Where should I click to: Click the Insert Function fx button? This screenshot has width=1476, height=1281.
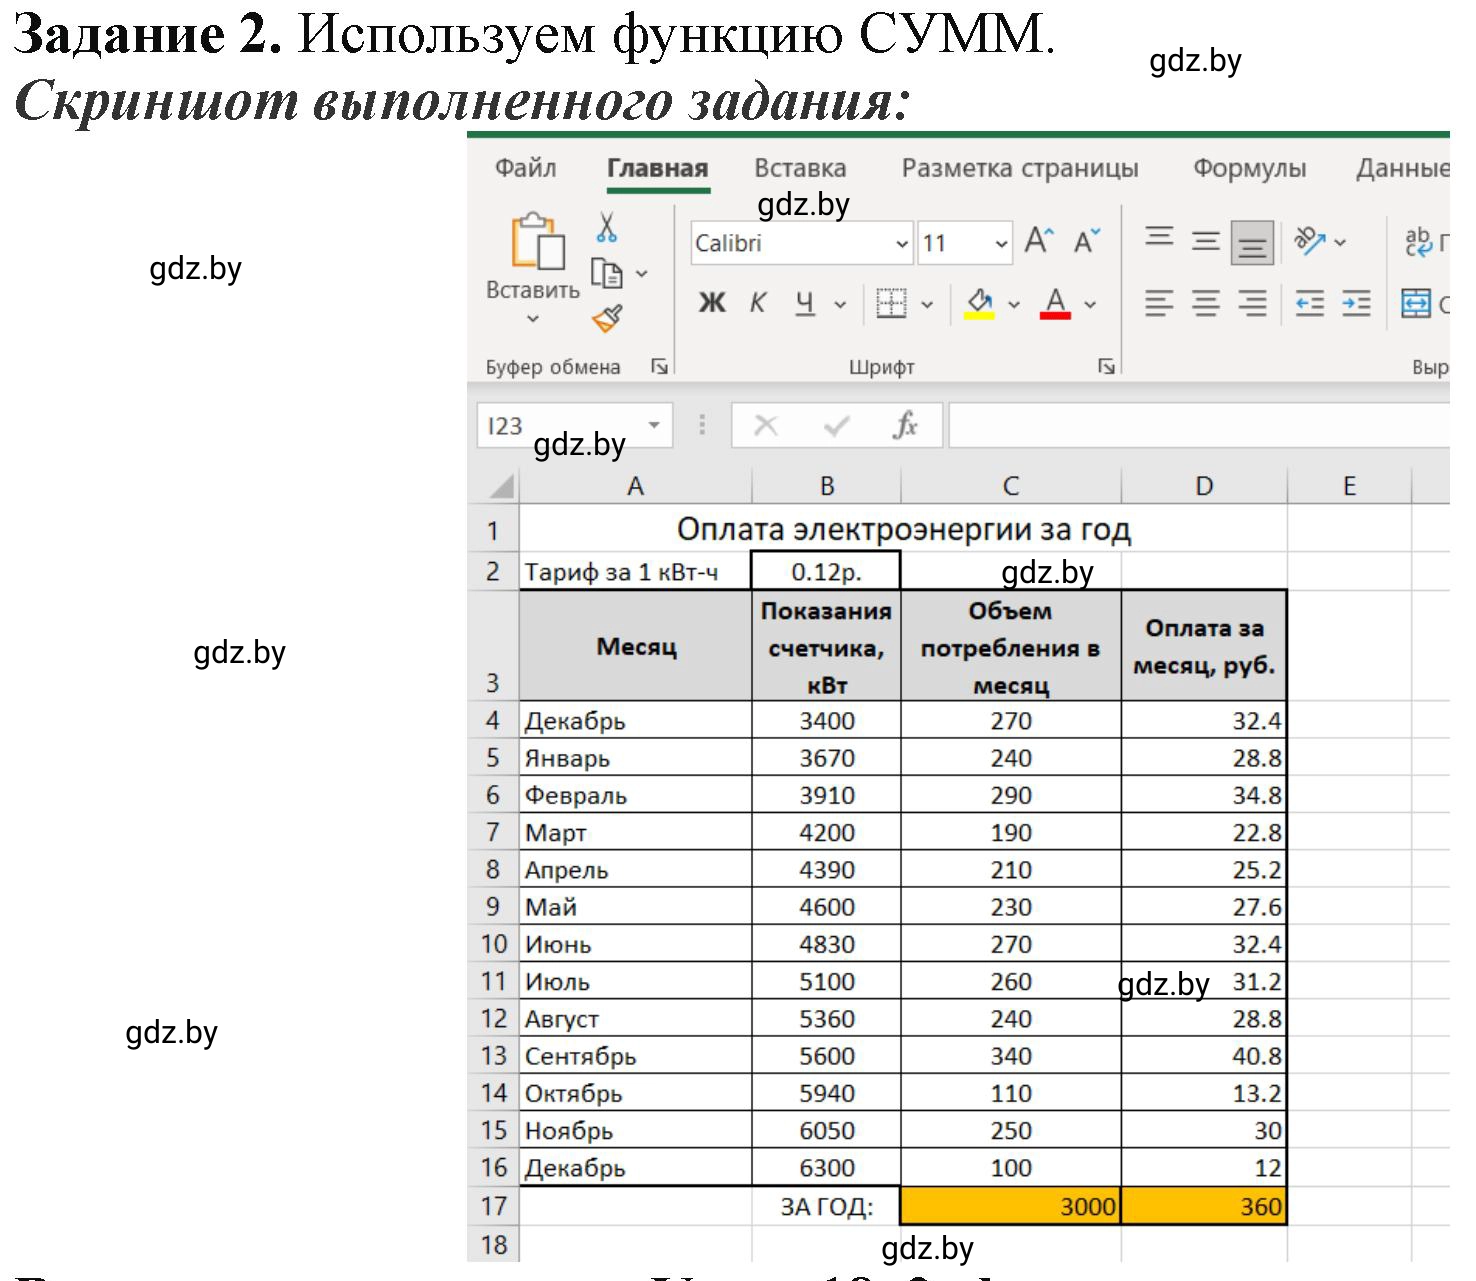click(x=905, y=425)
